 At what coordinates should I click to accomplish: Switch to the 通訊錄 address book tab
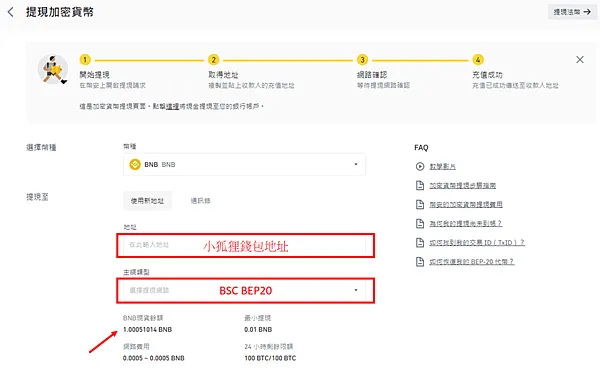click(201, 201)
